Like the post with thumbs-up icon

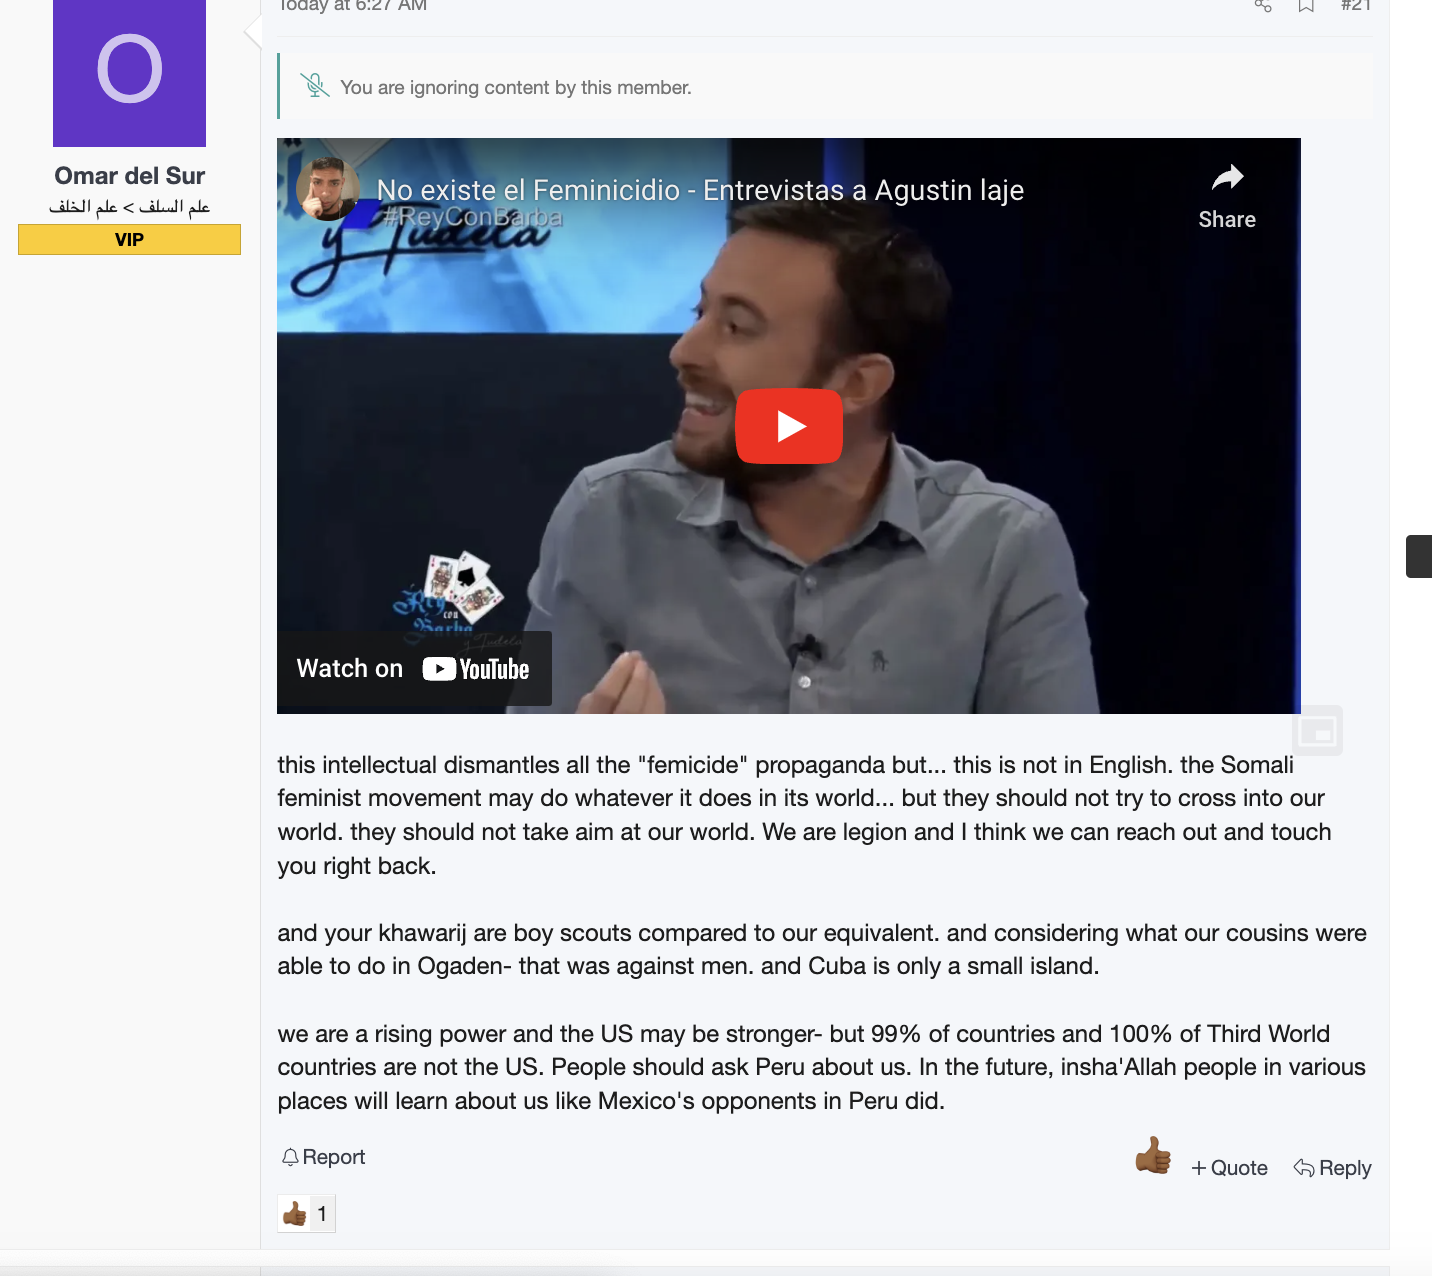[1153, 1156]
